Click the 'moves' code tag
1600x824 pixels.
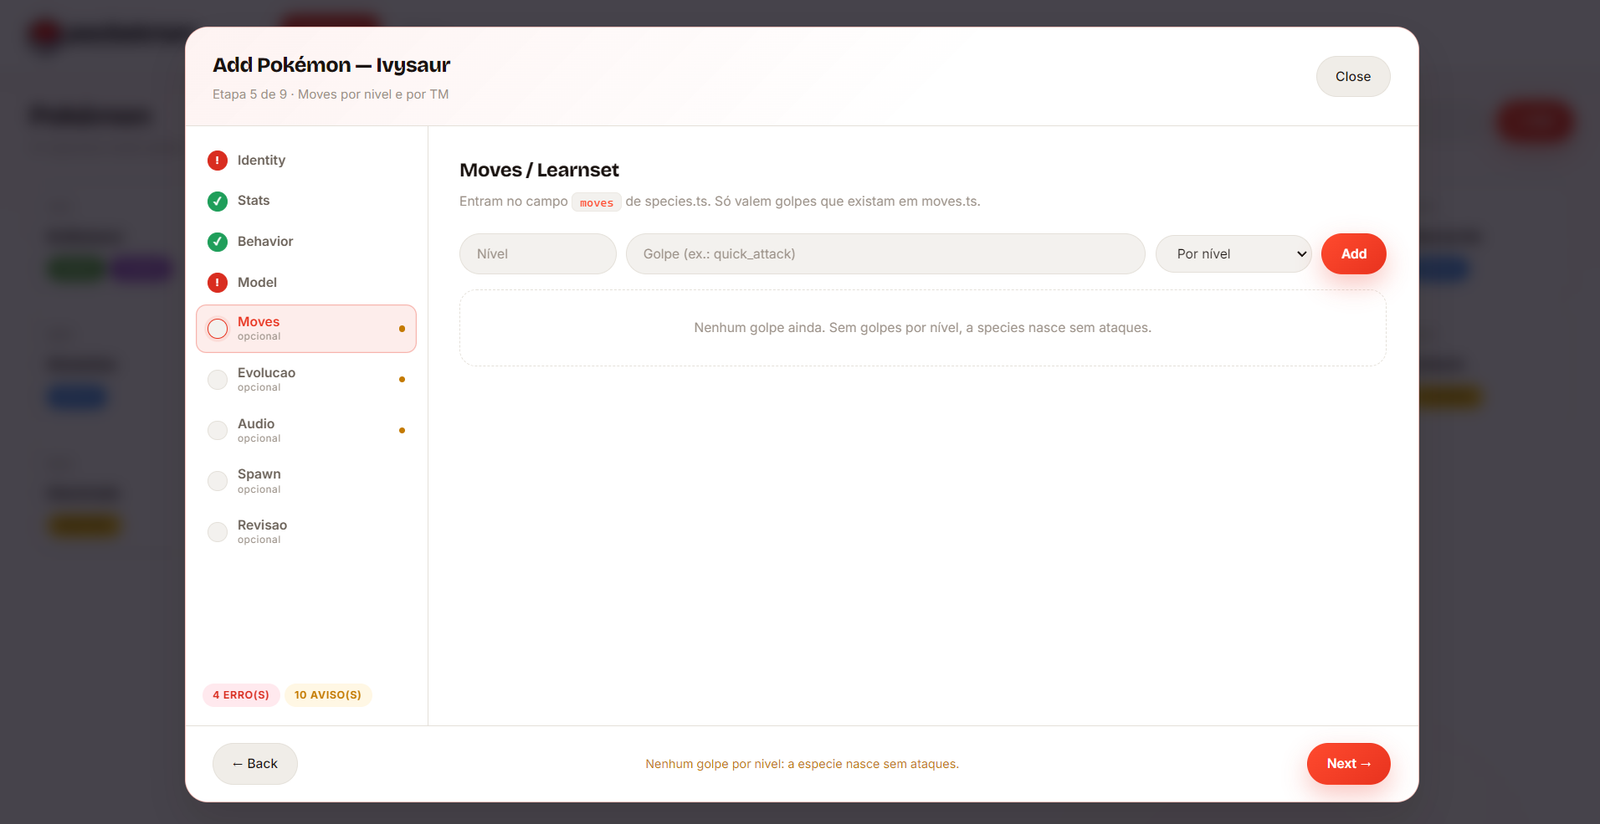597,202
